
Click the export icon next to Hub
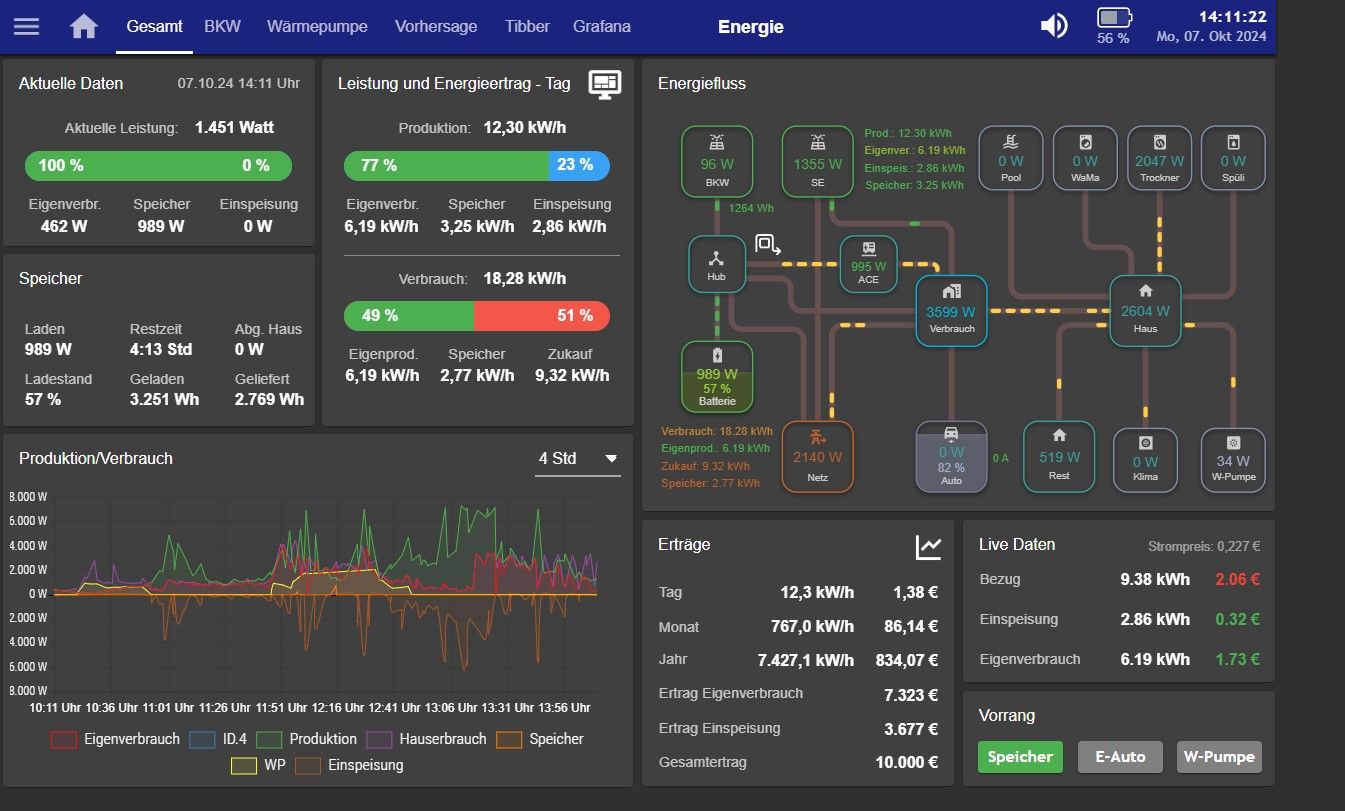(x=768, y=245)
